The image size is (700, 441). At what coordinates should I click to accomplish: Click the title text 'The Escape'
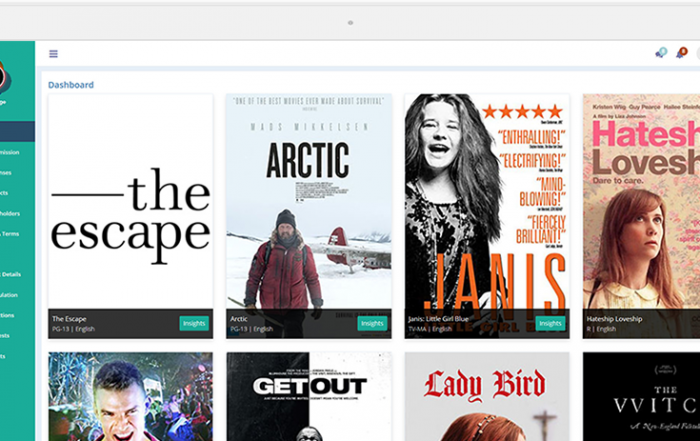[69, 319]
